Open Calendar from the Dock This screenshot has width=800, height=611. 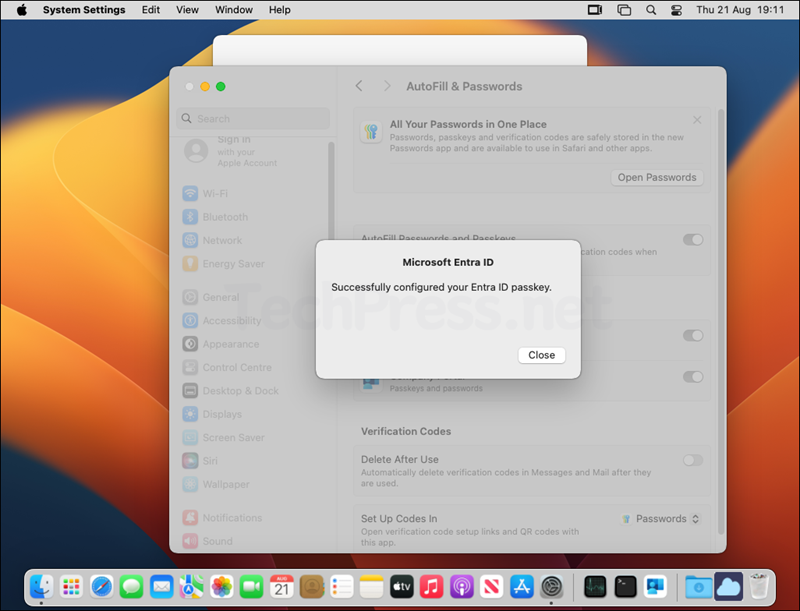coord(282,587)
